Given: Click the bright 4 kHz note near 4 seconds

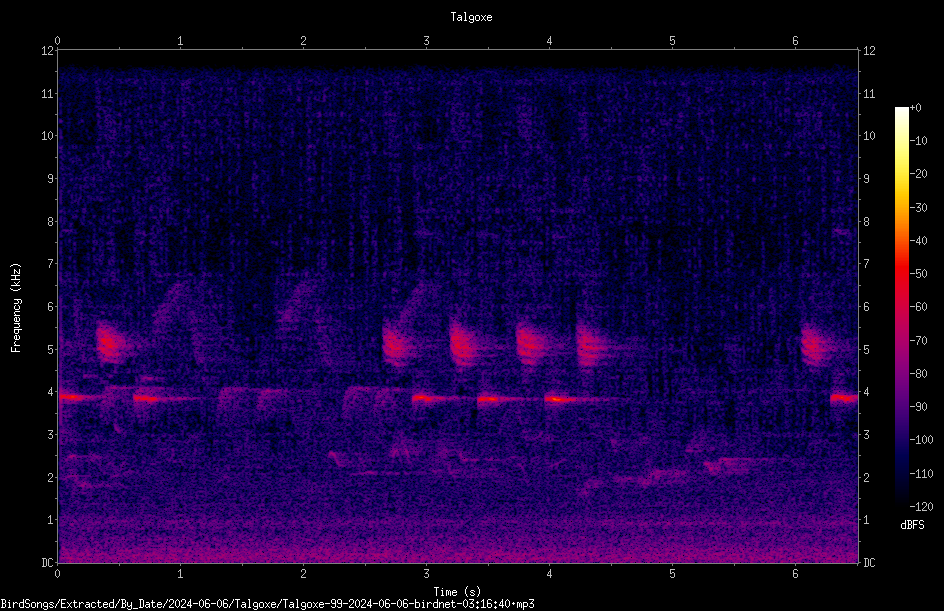Looking at the screenshot, I should [x=557, y=399].
